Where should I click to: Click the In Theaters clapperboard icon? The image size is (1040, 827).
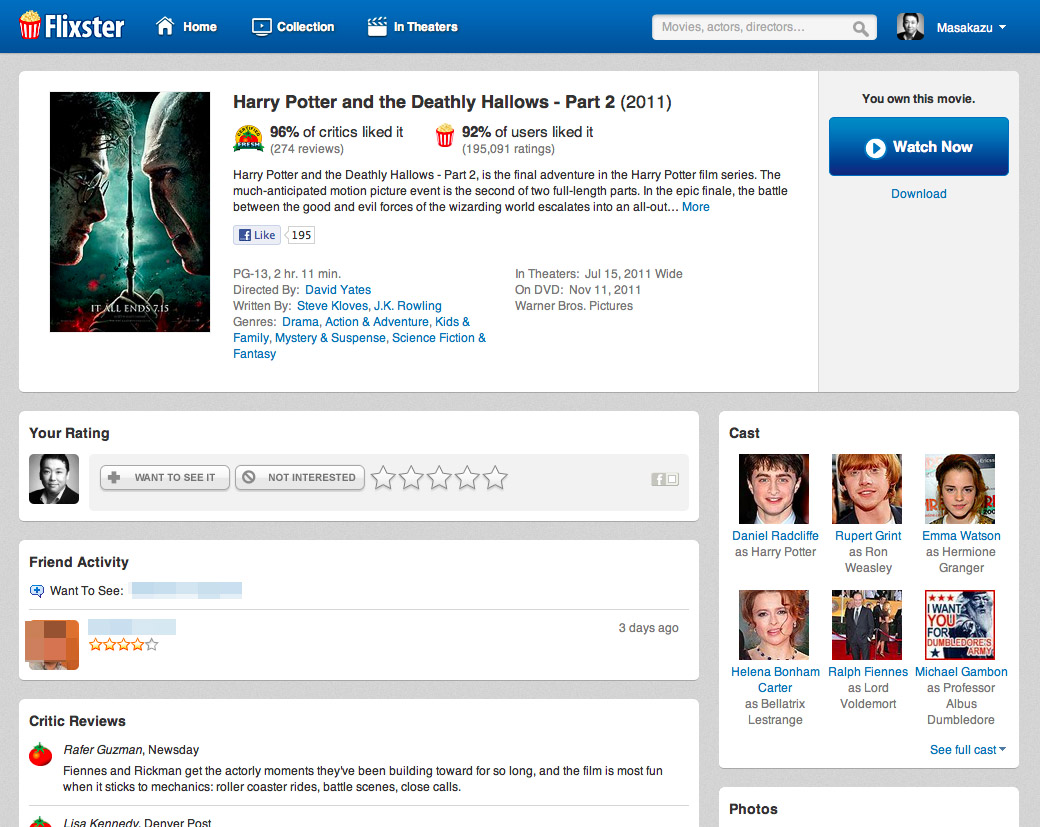(377, 27)
